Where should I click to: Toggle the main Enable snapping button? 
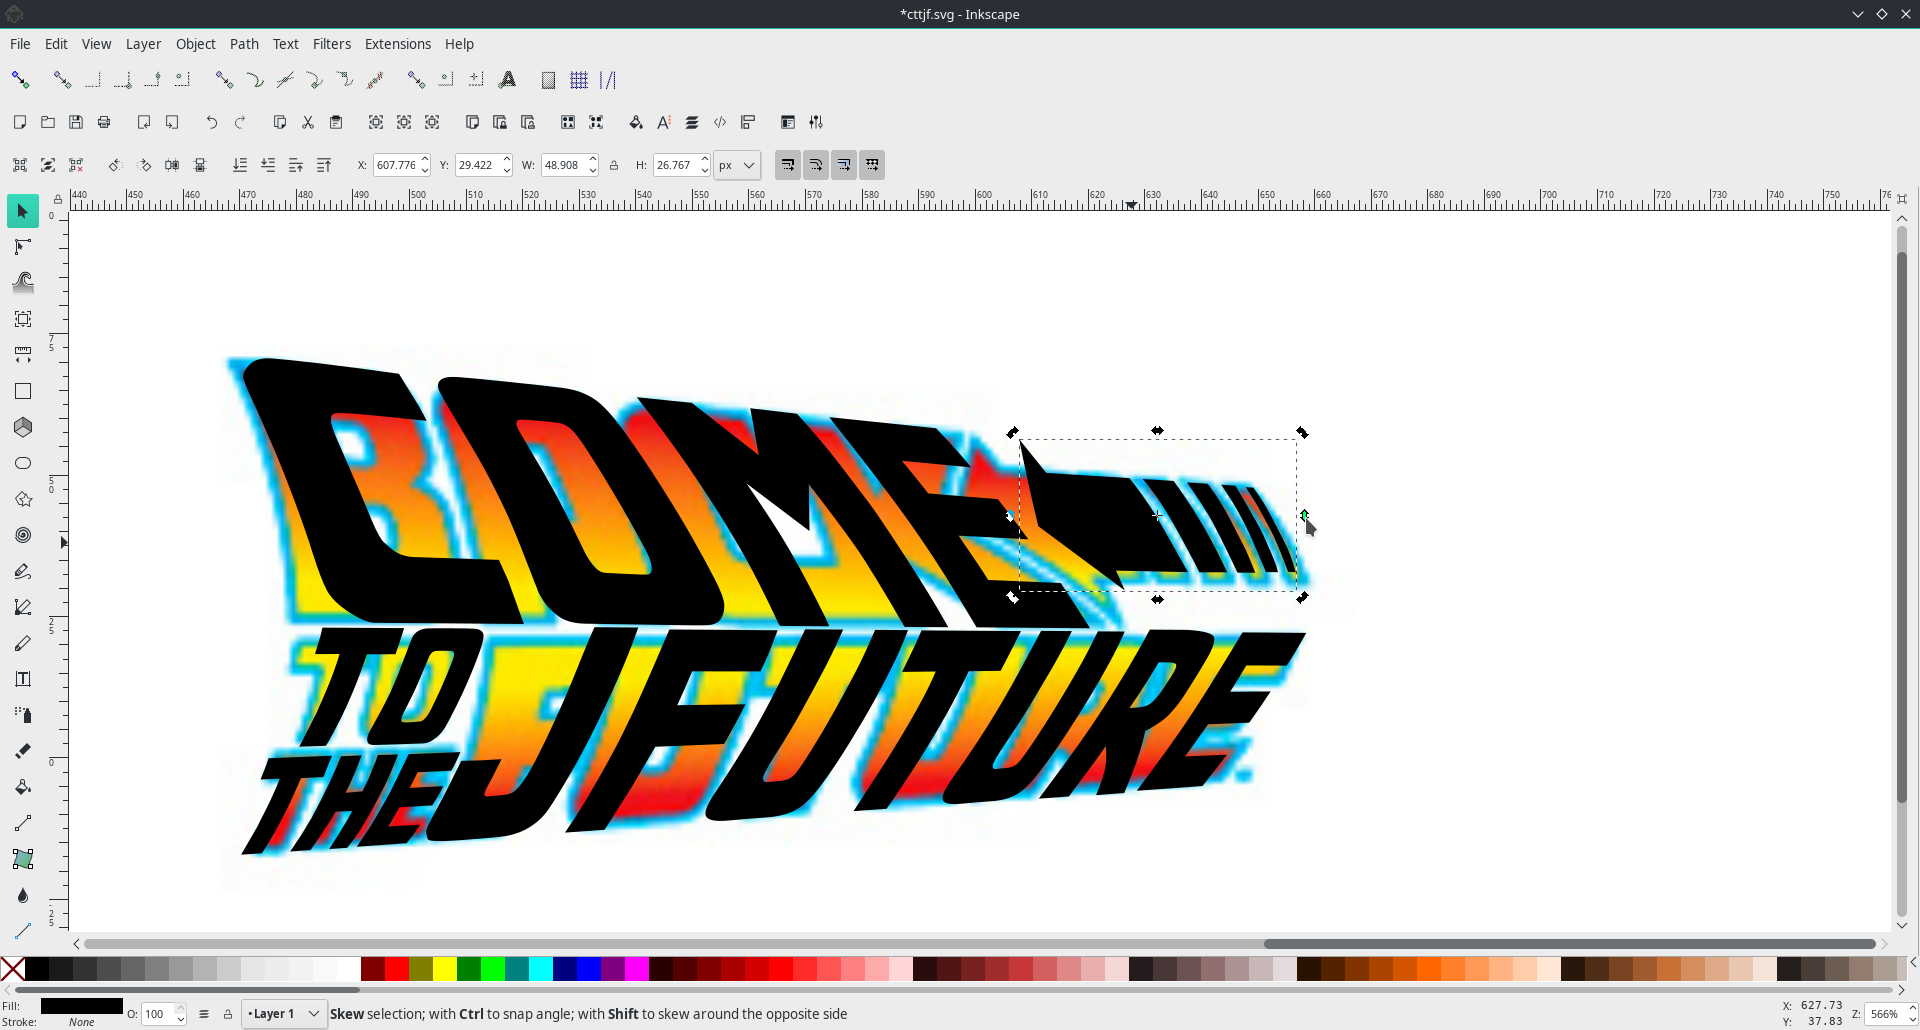20,80
